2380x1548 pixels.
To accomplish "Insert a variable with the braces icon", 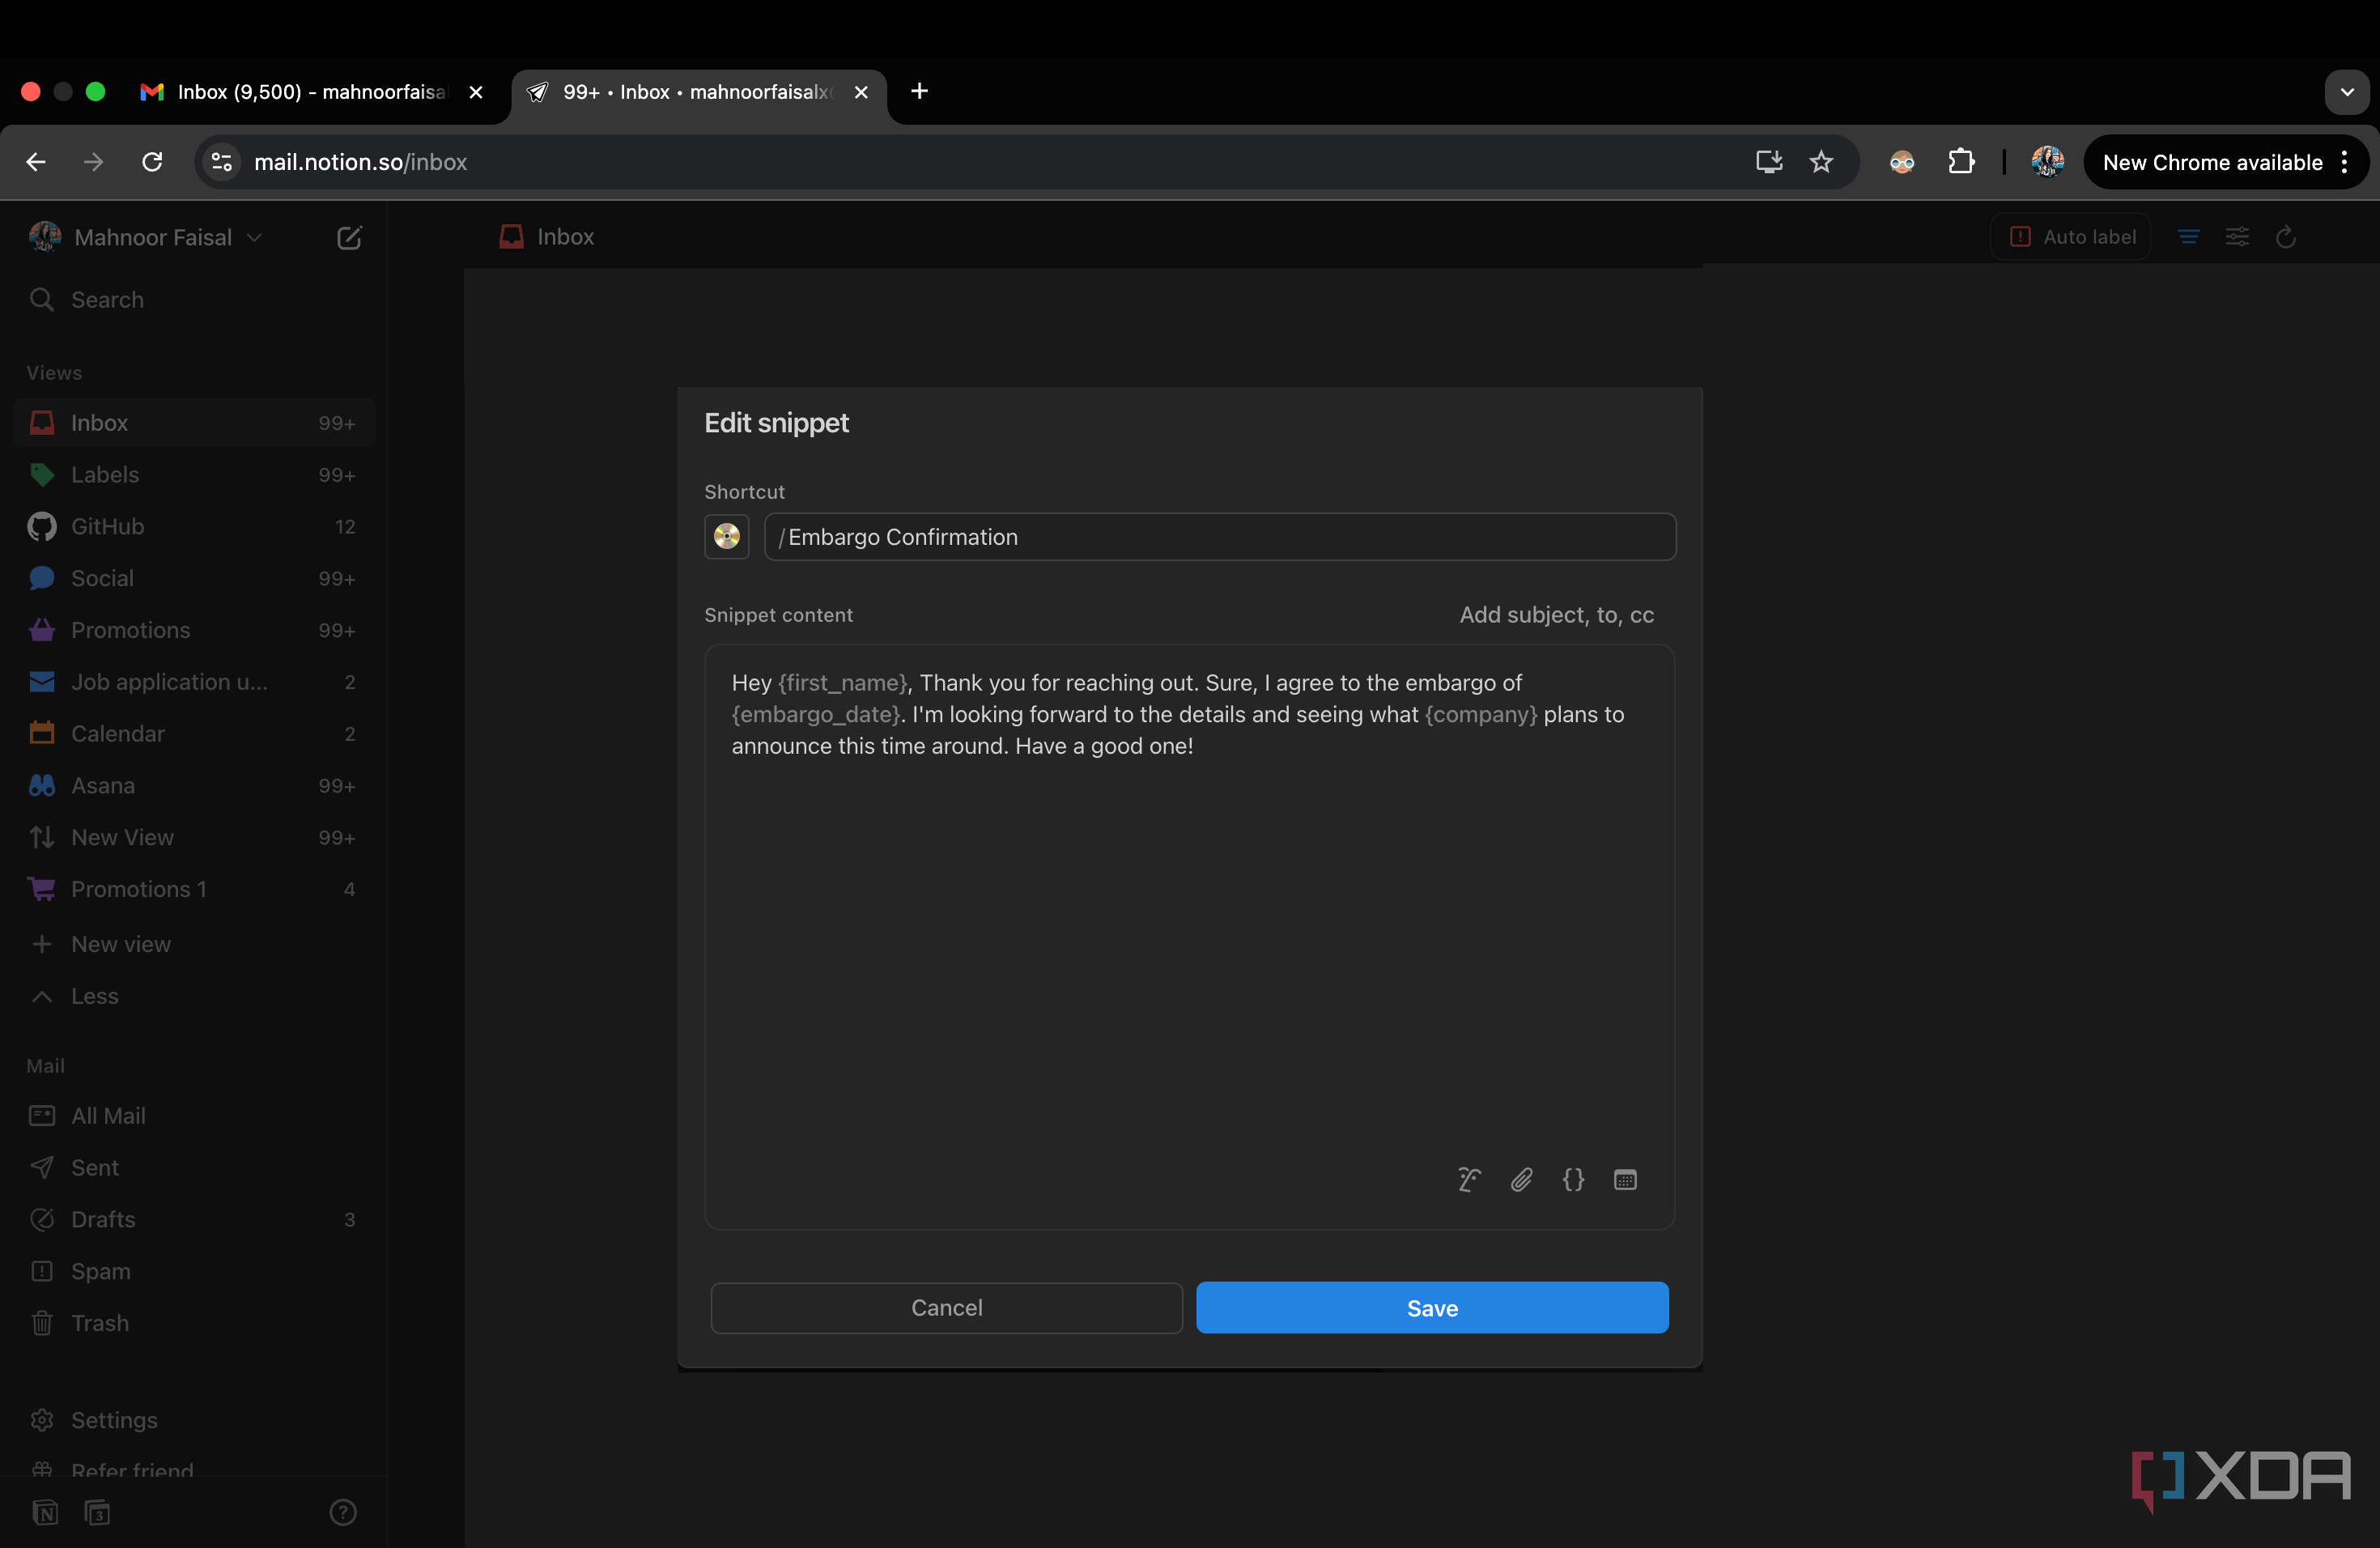I will click(1573, 1180).
